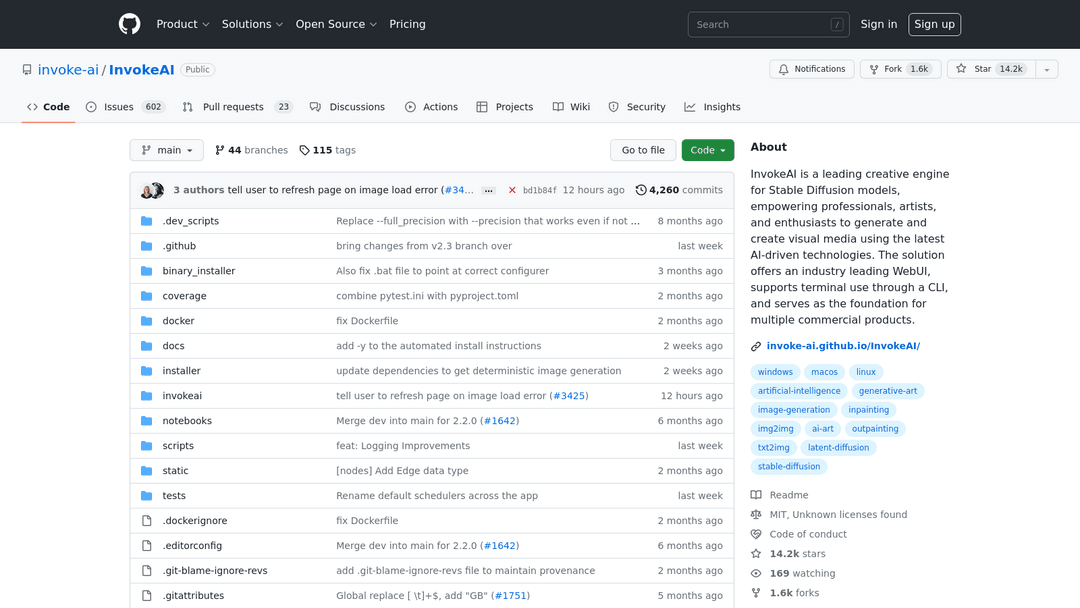Click the Code of conduct heart icon
This screenshot has width=1080, height=608.
756,534
